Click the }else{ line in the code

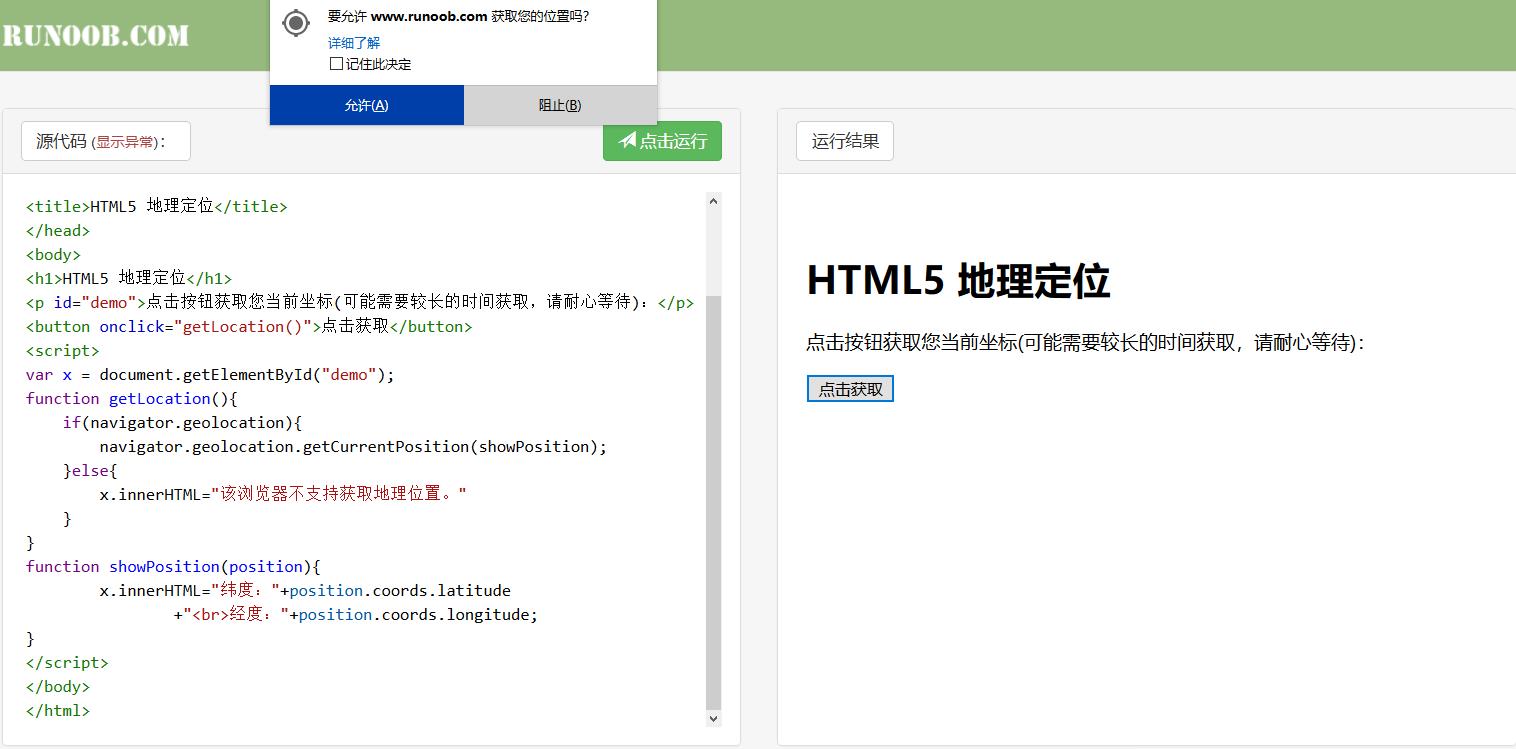[x=90, y=470]
